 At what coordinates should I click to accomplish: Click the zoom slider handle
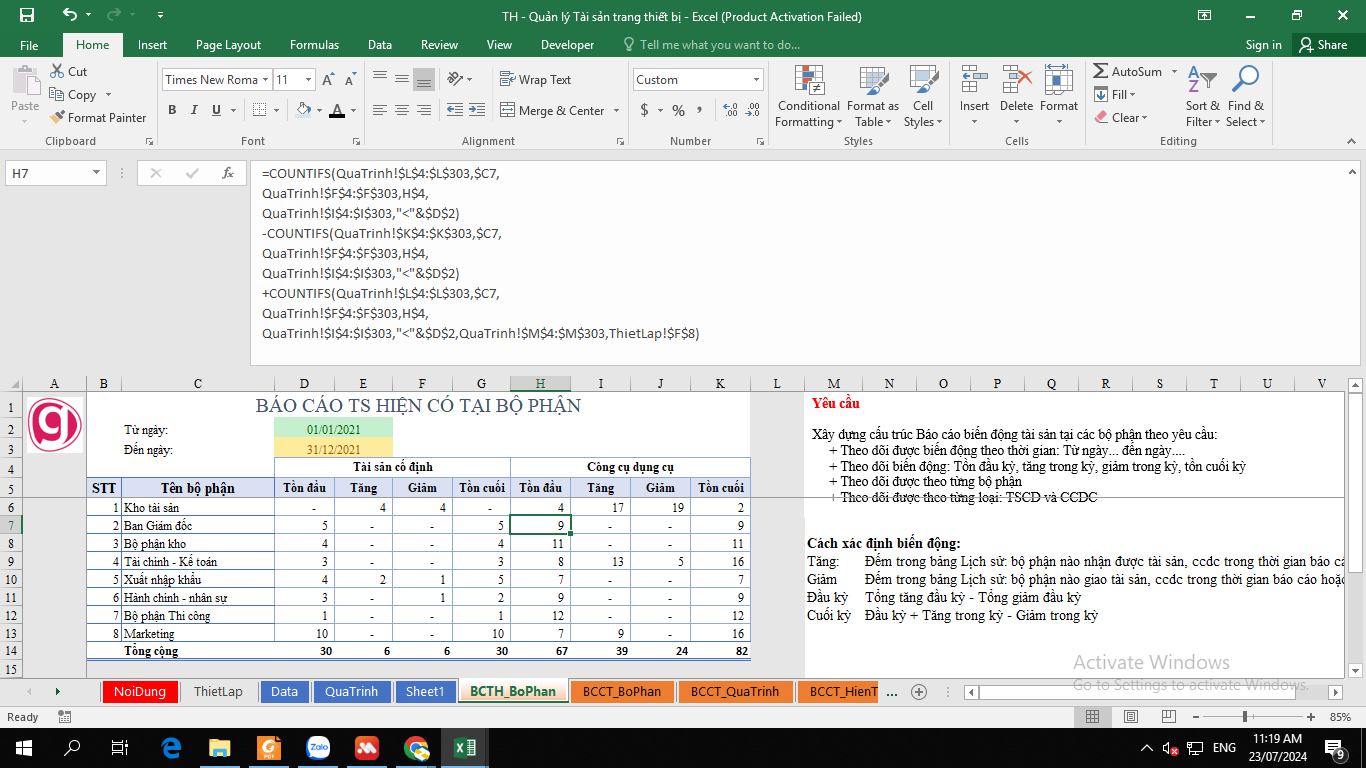[1244, 717]
